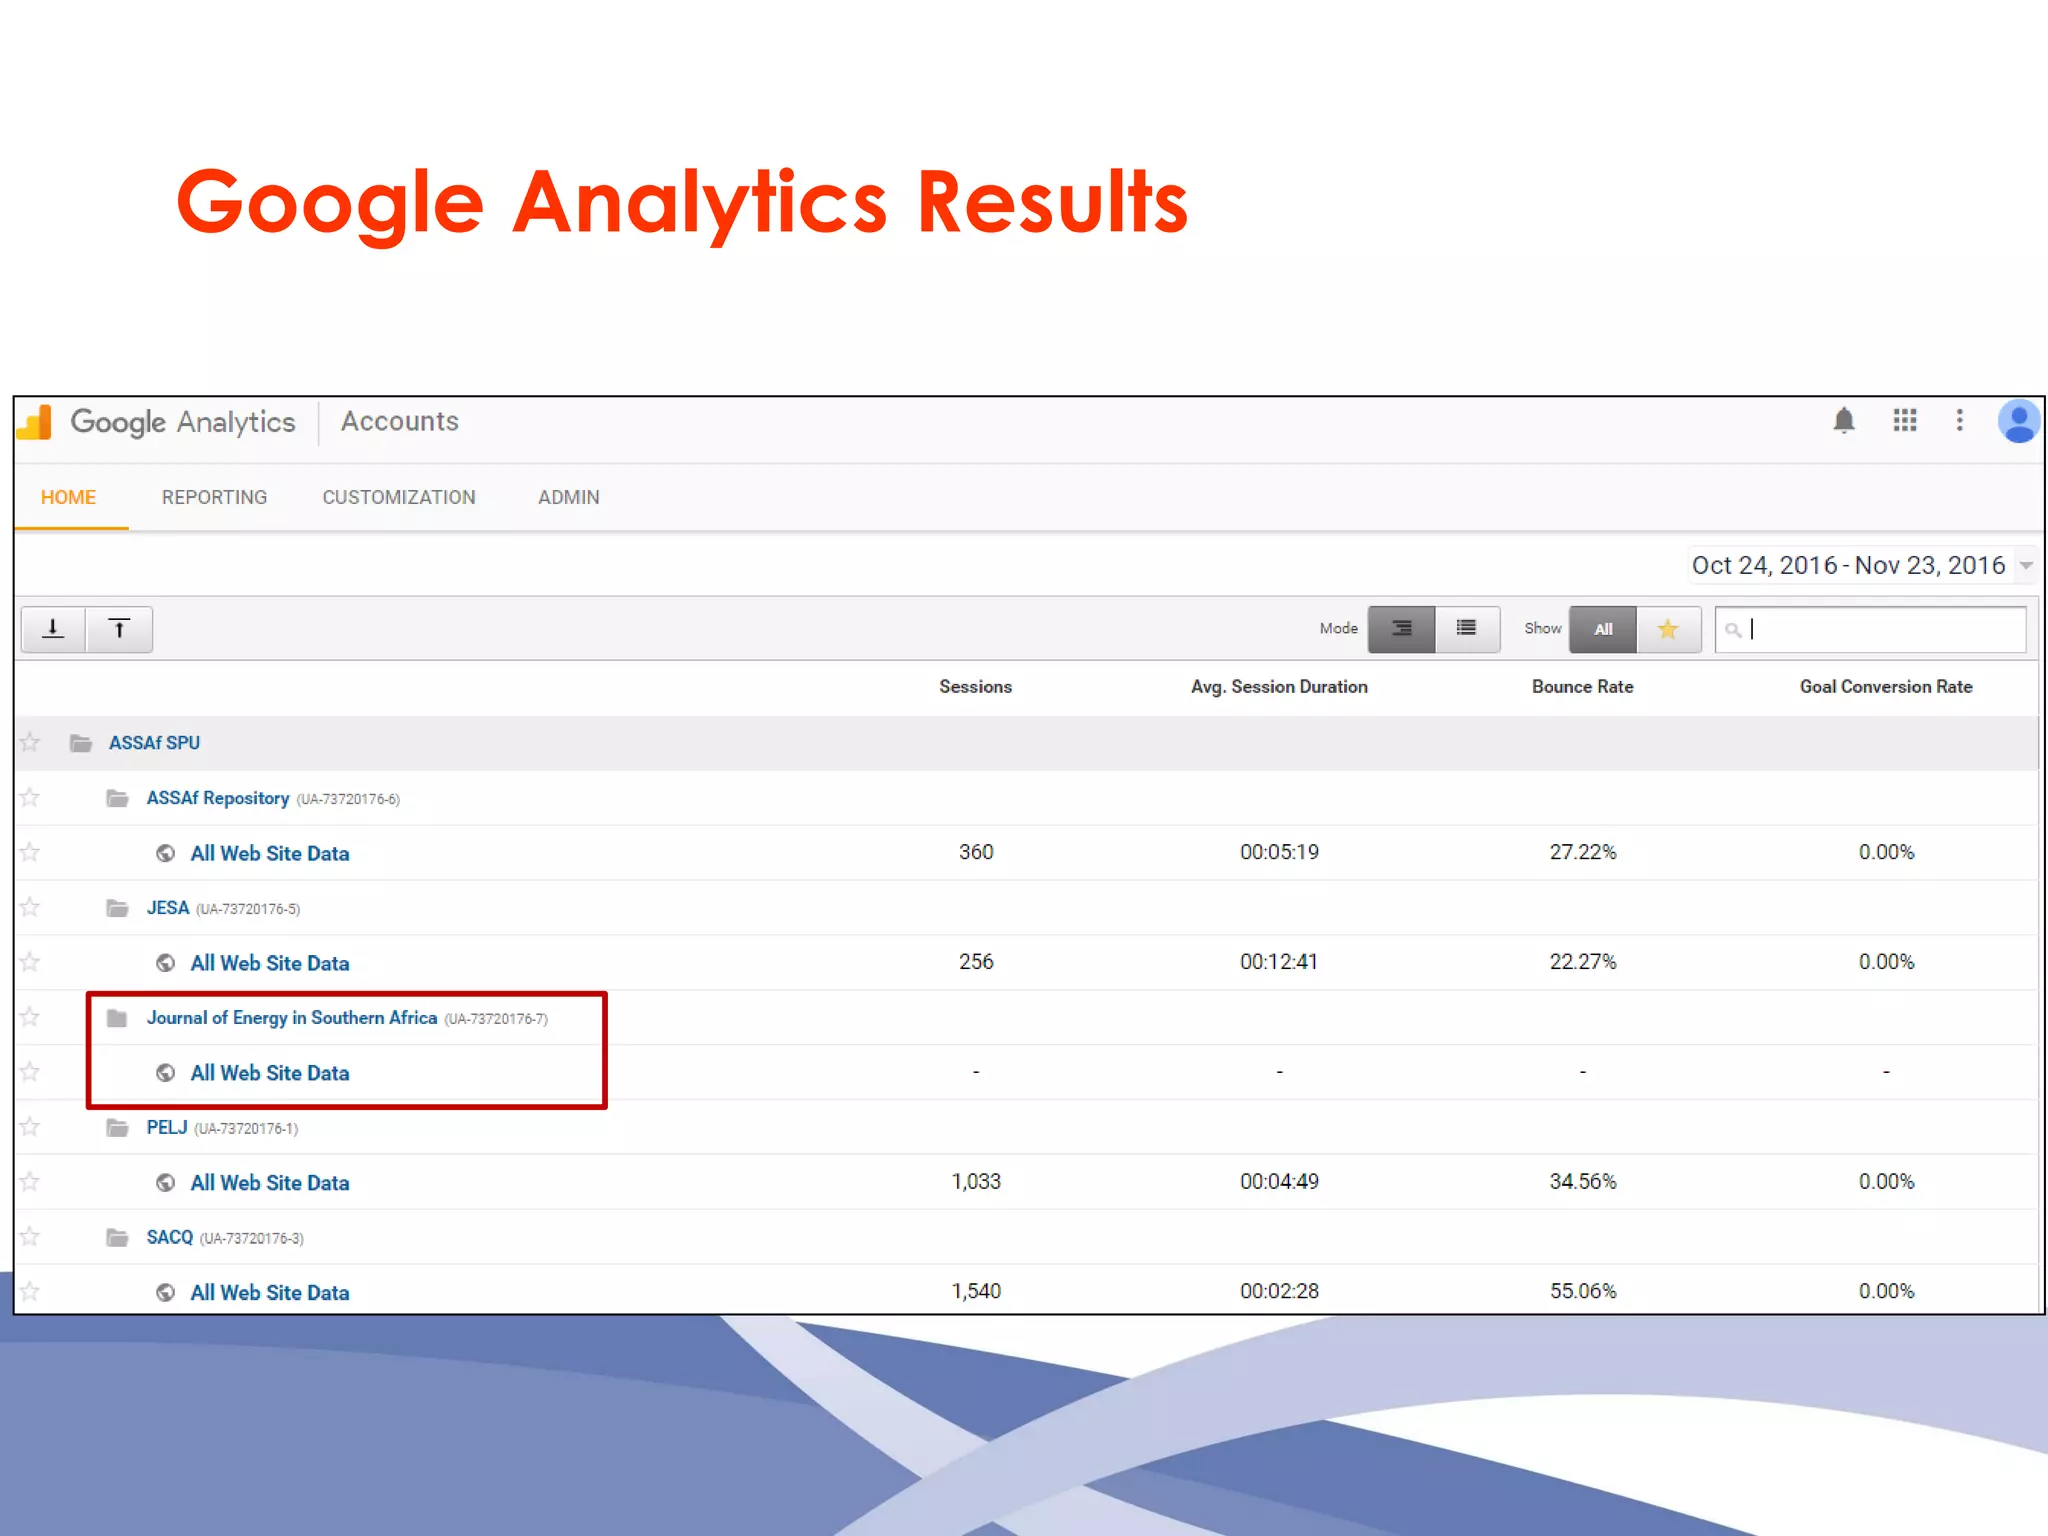Image resolution: width=2048 pixels, height=1536 pixels.
Task: Open the date range dropdown
Action: [x=1862, y=565]
